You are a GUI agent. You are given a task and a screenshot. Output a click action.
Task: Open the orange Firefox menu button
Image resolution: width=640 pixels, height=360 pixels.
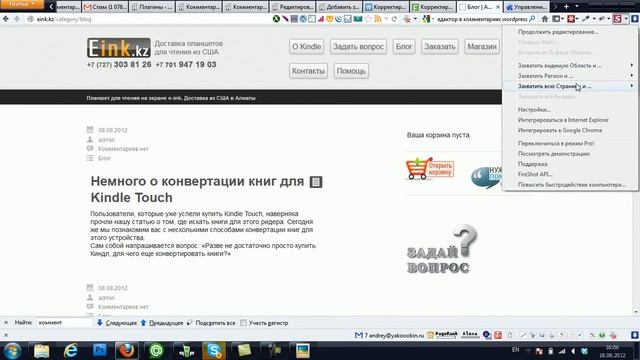(x=22, y=4)
